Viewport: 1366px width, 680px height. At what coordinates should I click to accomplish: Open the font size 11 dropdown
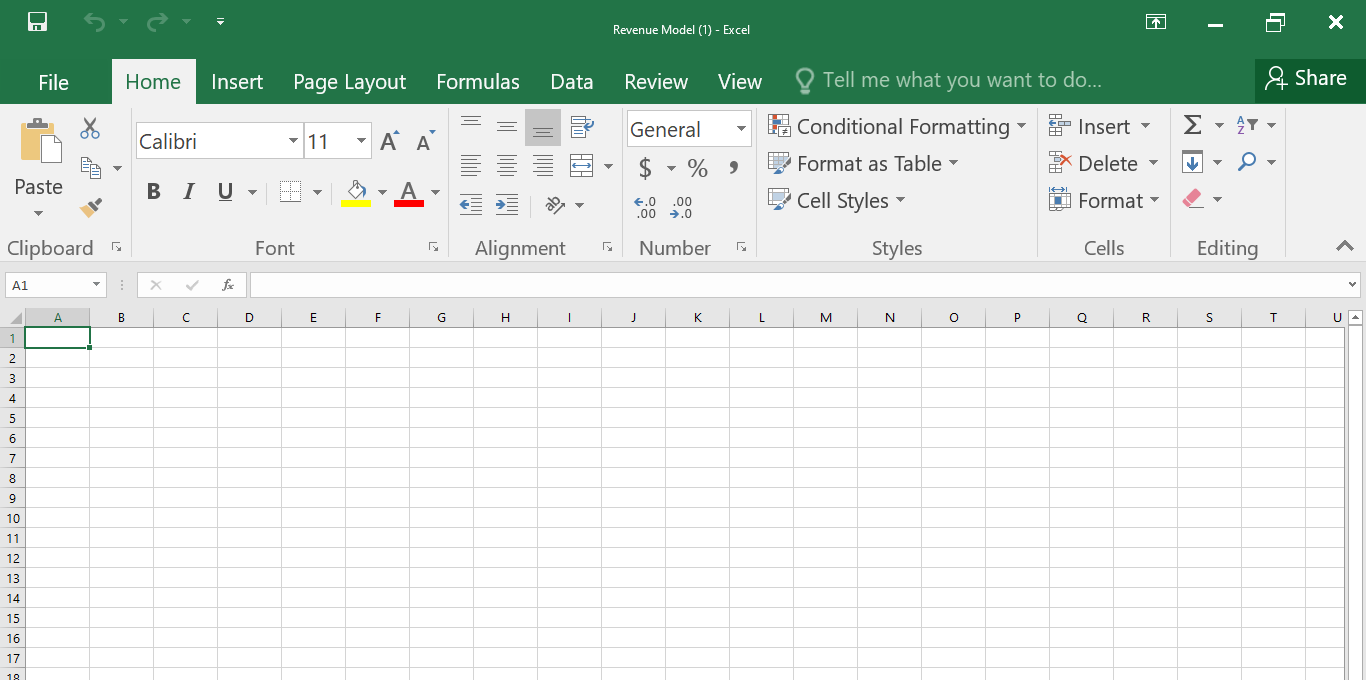pos(362,141)
